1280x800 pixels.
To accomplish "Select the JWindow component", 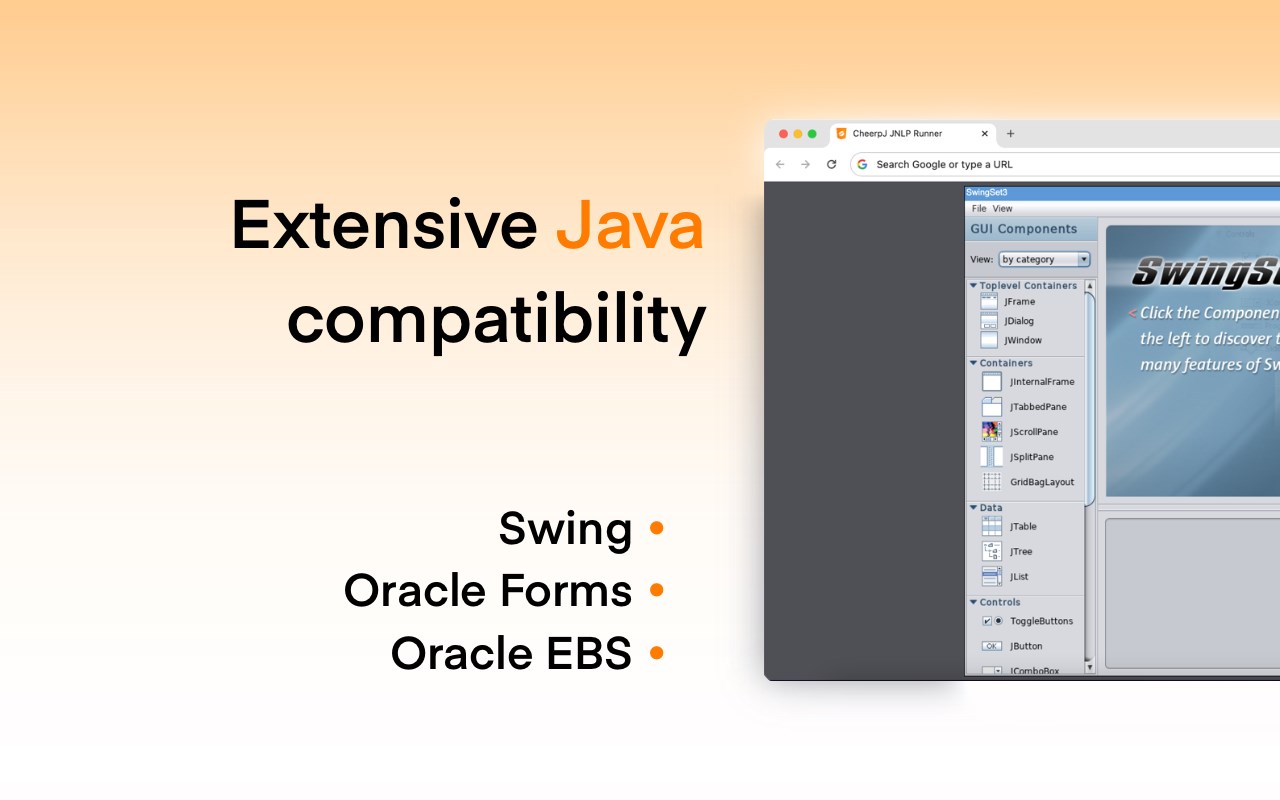I will pos(1012,340).
